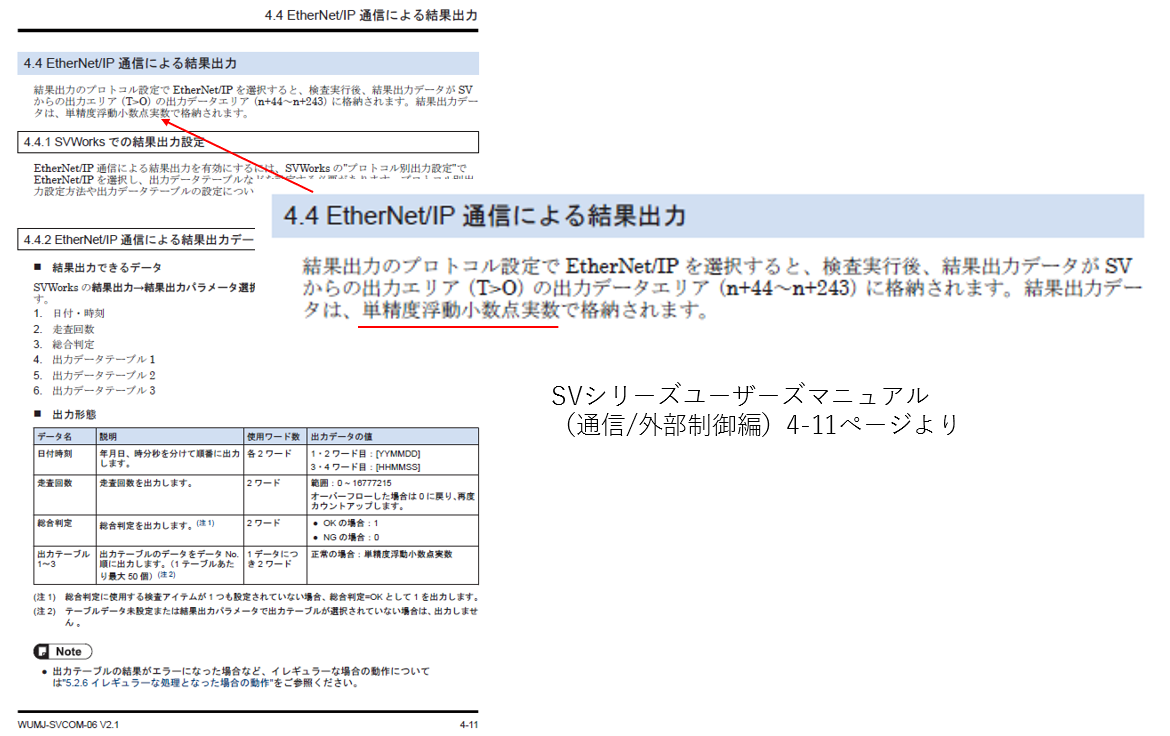Click list item '4. 出力データテーブル 1'
1170x736 pixels.
tap(94, 360)
